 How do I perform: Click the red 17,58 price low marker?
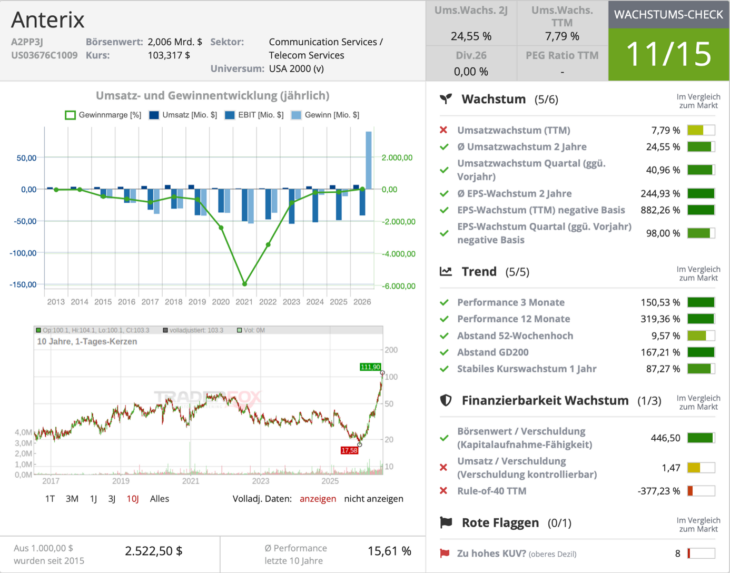(349, 450)
